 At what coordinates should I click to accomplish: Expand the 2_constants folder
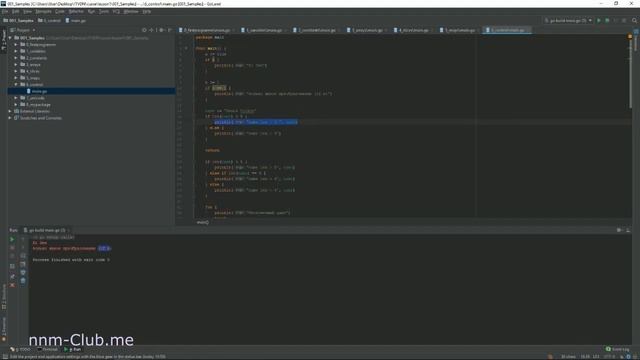[x=16, y=58]
